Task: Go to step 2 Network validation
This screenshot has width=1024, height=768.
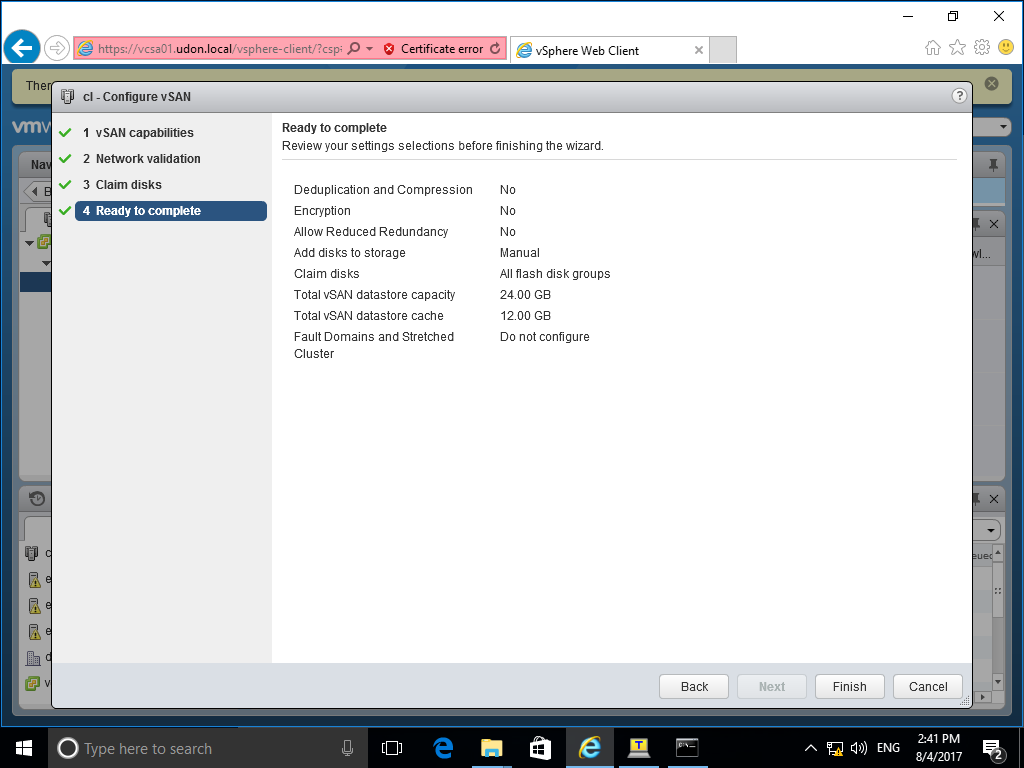Action: (148, 159)
